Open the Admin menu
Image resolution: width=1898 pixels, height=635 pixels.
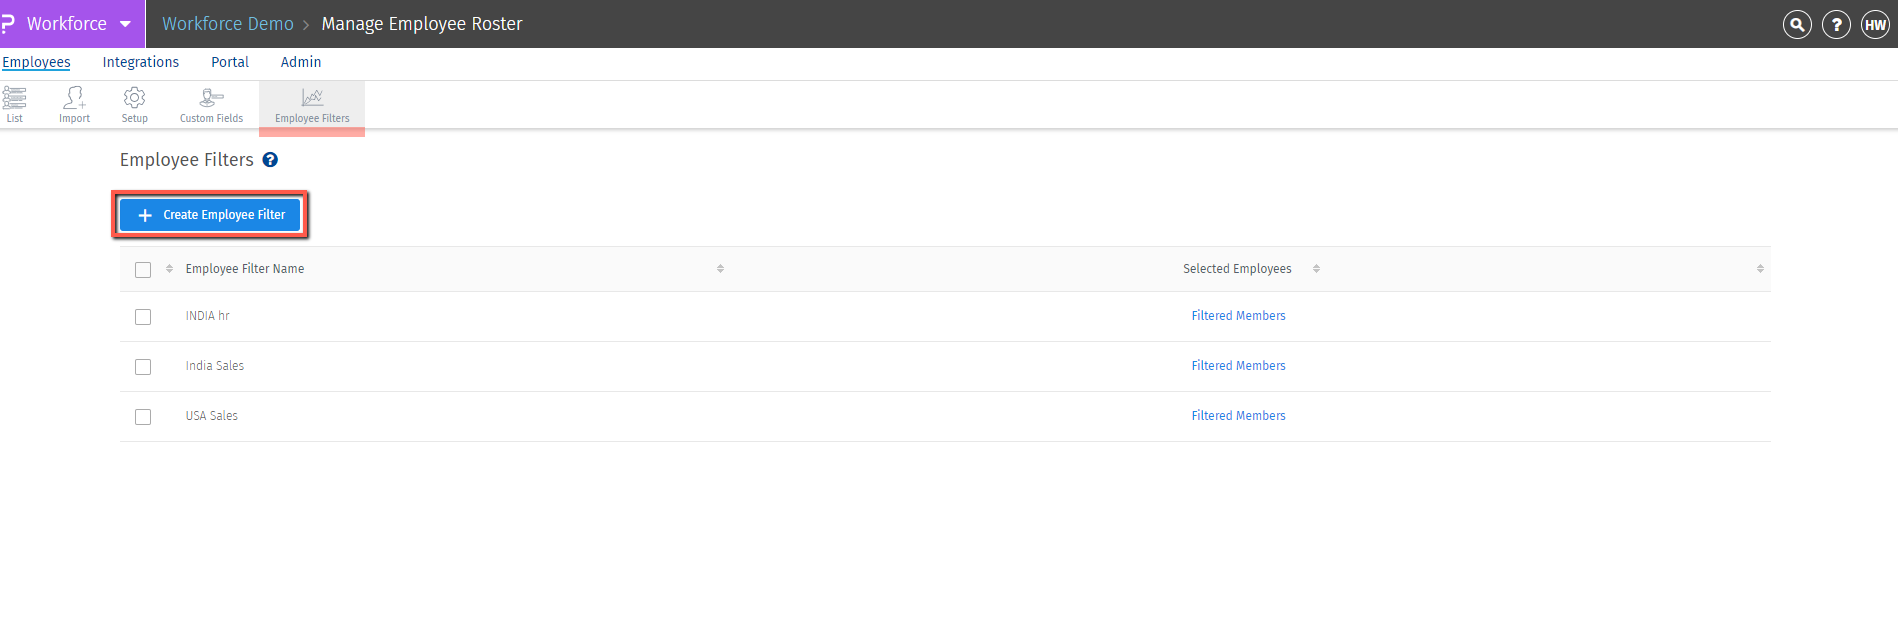pos(301,62)
